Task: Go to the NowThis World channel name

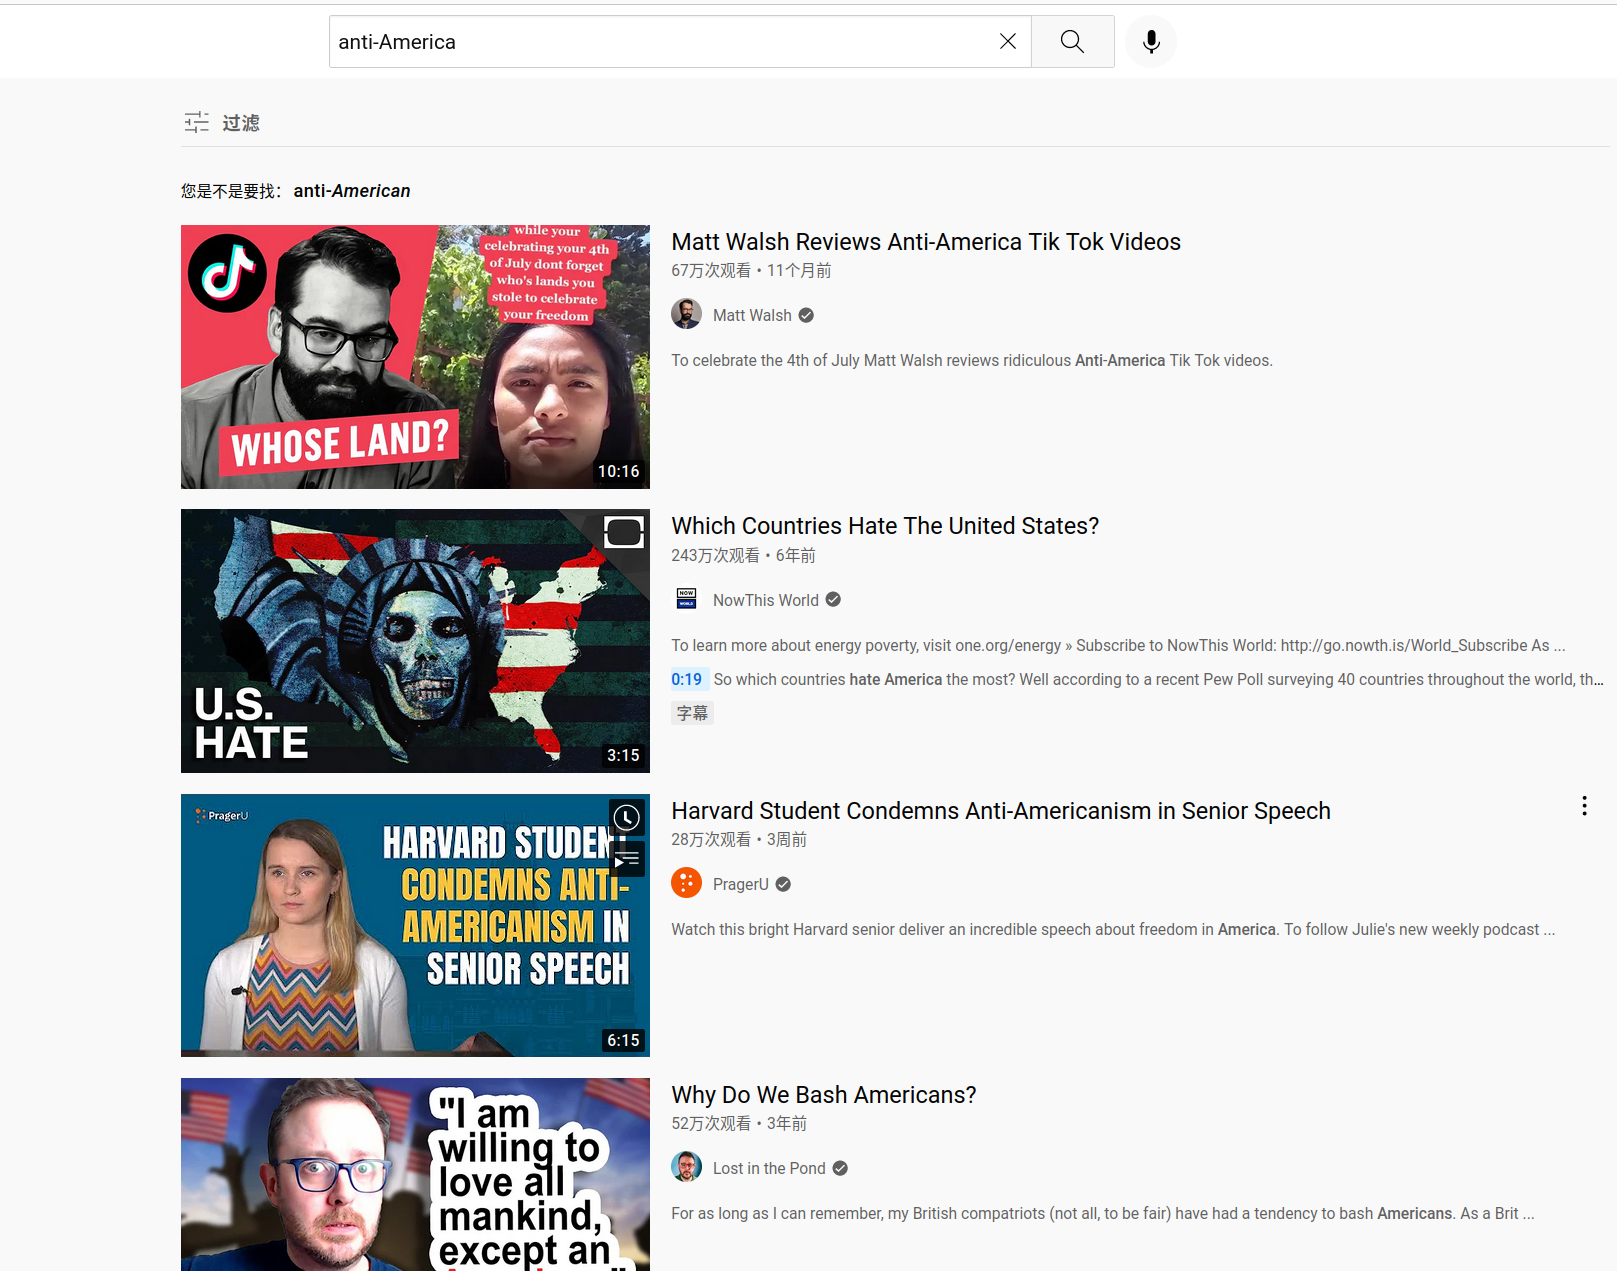Action: (x=766, y=600)
